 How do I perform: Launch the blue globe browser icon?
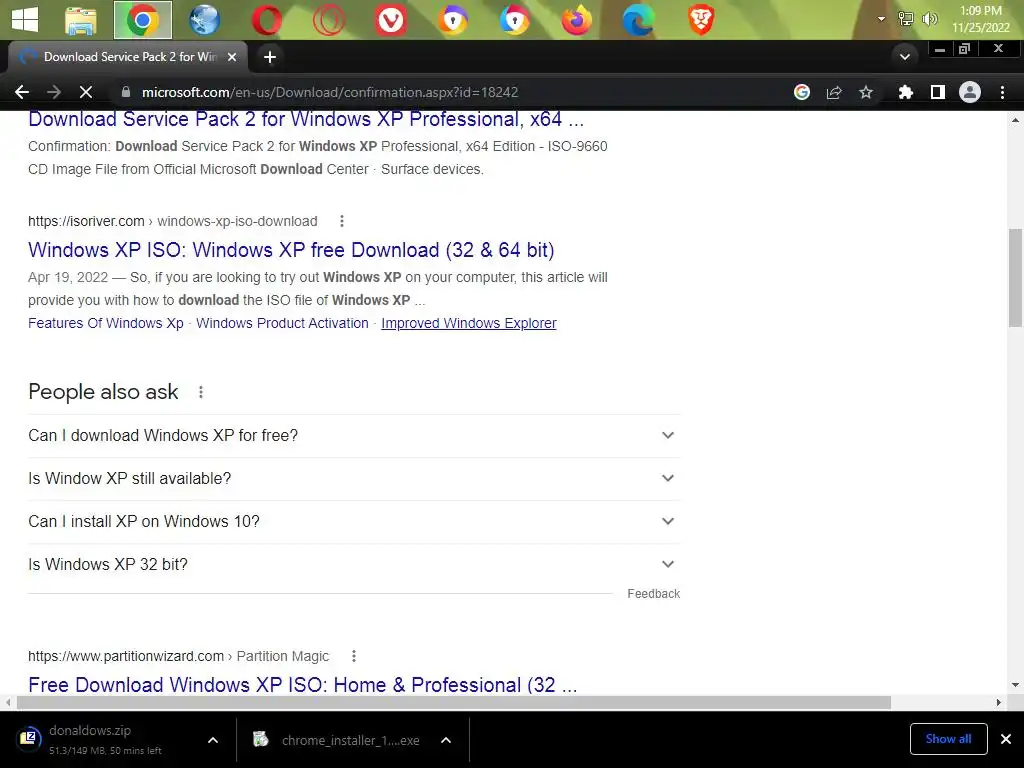coord(204,20)
